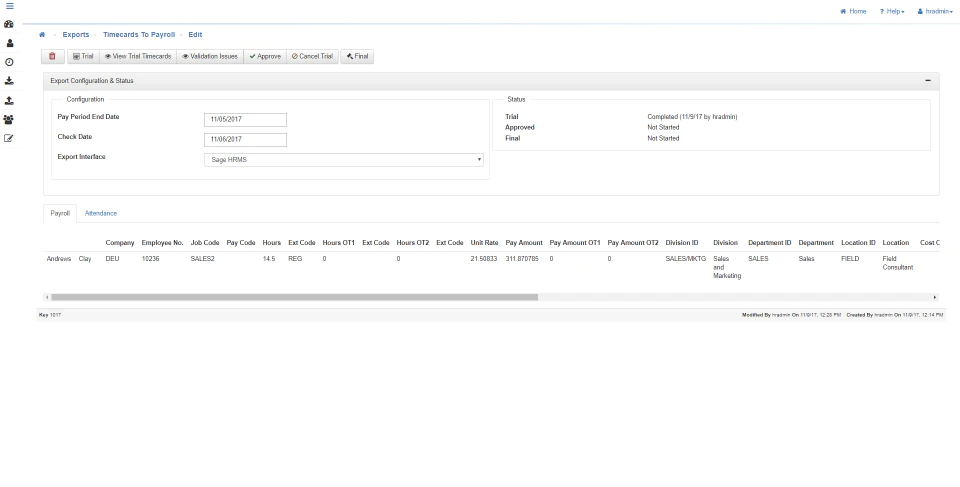The width and height of the screenshot is (960, 487).
Task: Click the 'SALES/MKTG' division ID cell
Action: [x=686, y=259]
